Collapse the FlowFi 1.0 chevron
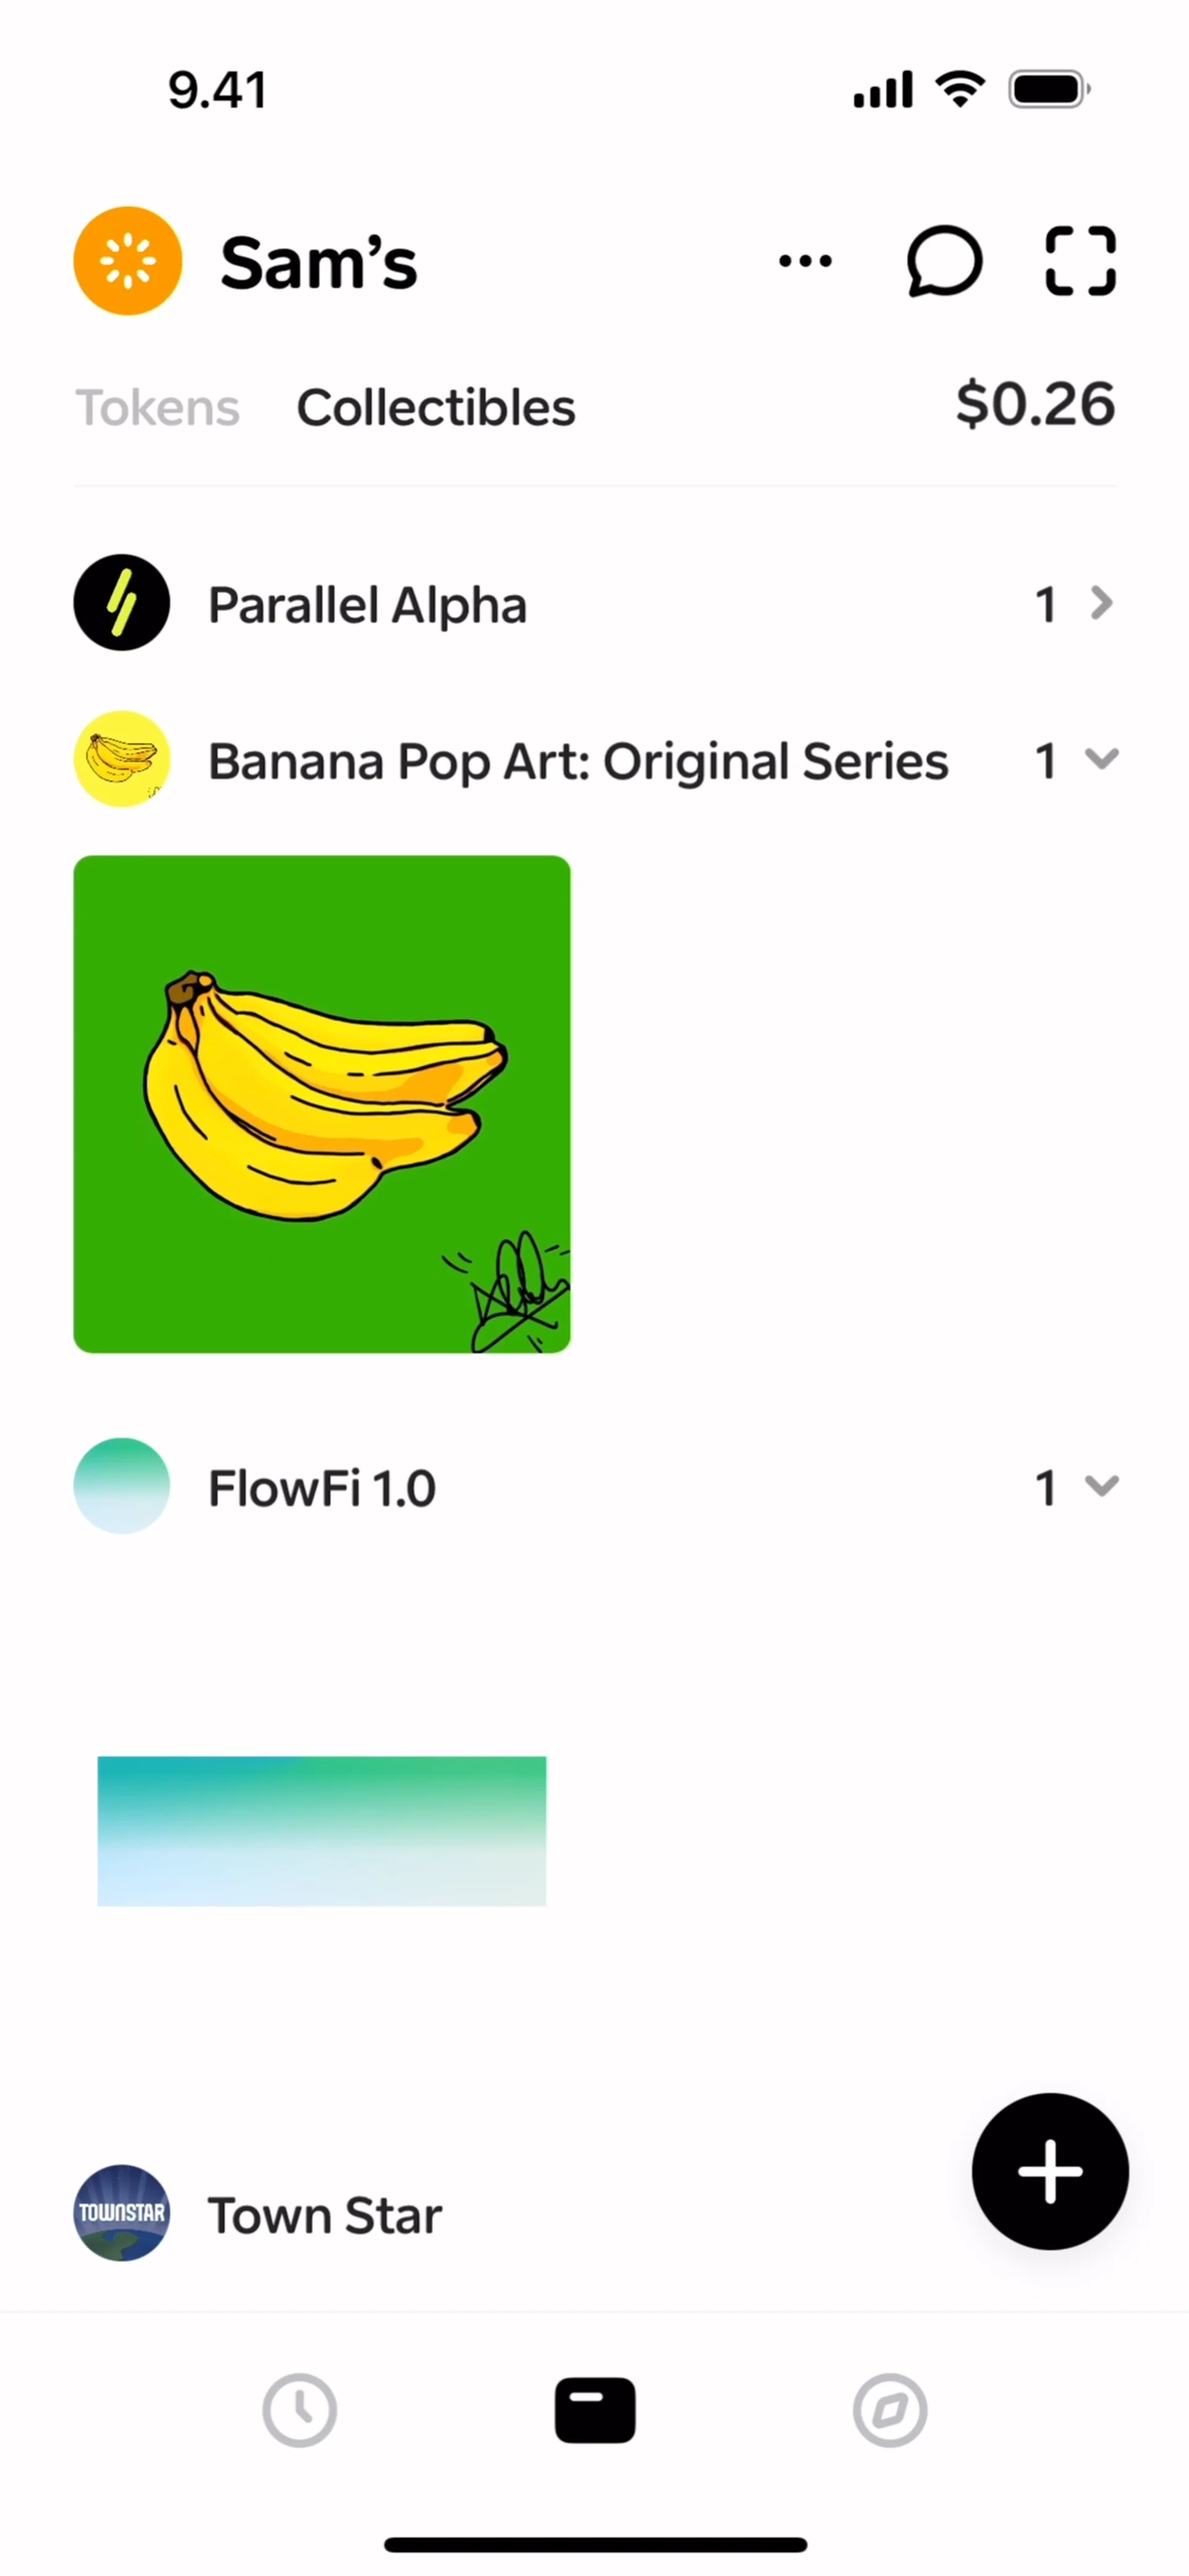 [x=1101, y=1486]
